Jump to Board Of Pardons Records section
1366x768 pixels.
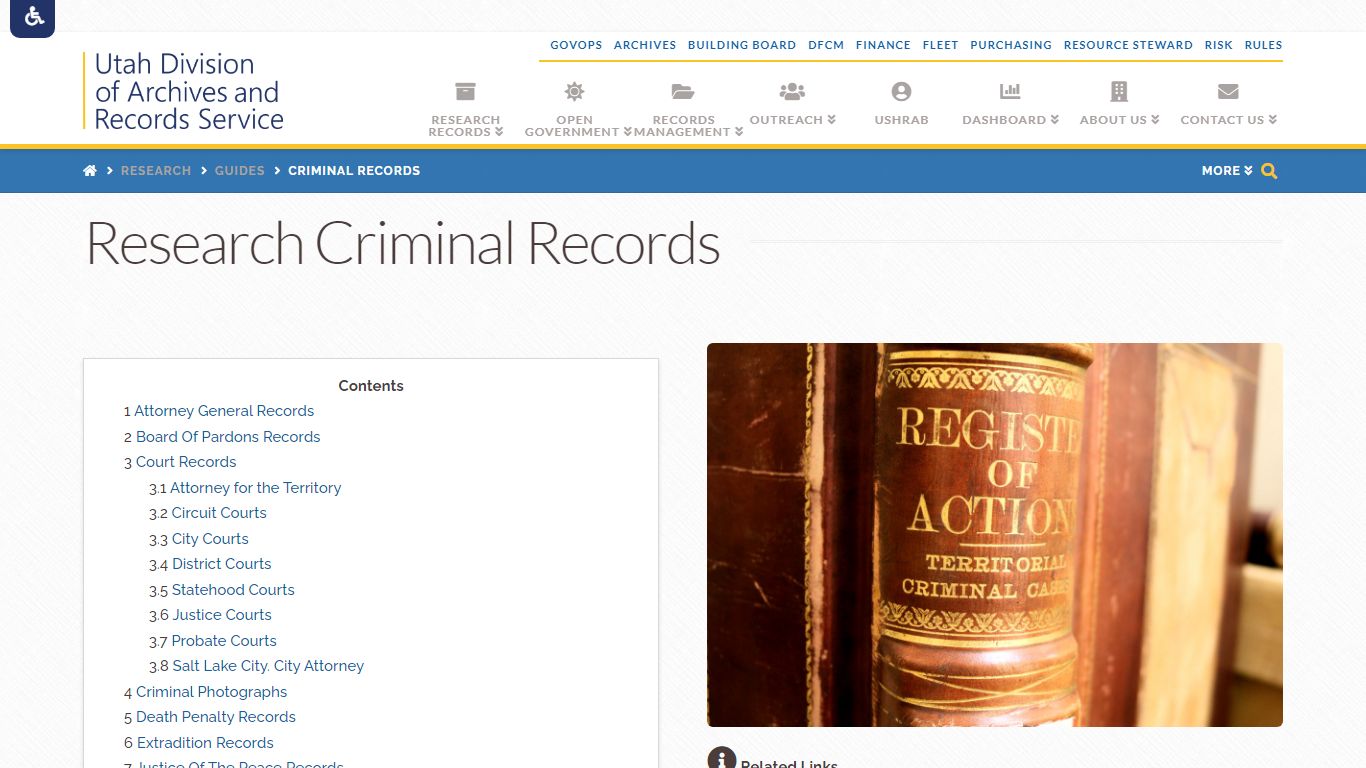(x=228, y=437)
